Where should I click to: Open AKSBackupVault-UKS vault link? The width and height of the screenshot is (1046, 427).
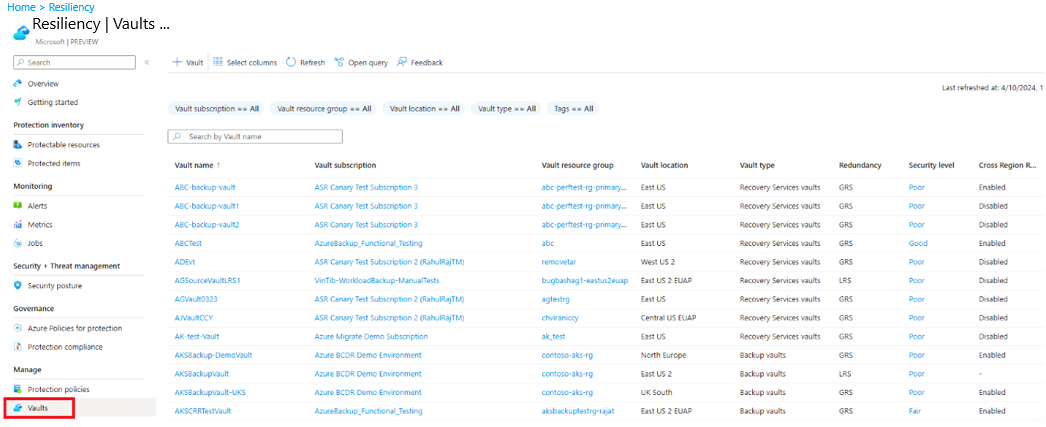208,392
